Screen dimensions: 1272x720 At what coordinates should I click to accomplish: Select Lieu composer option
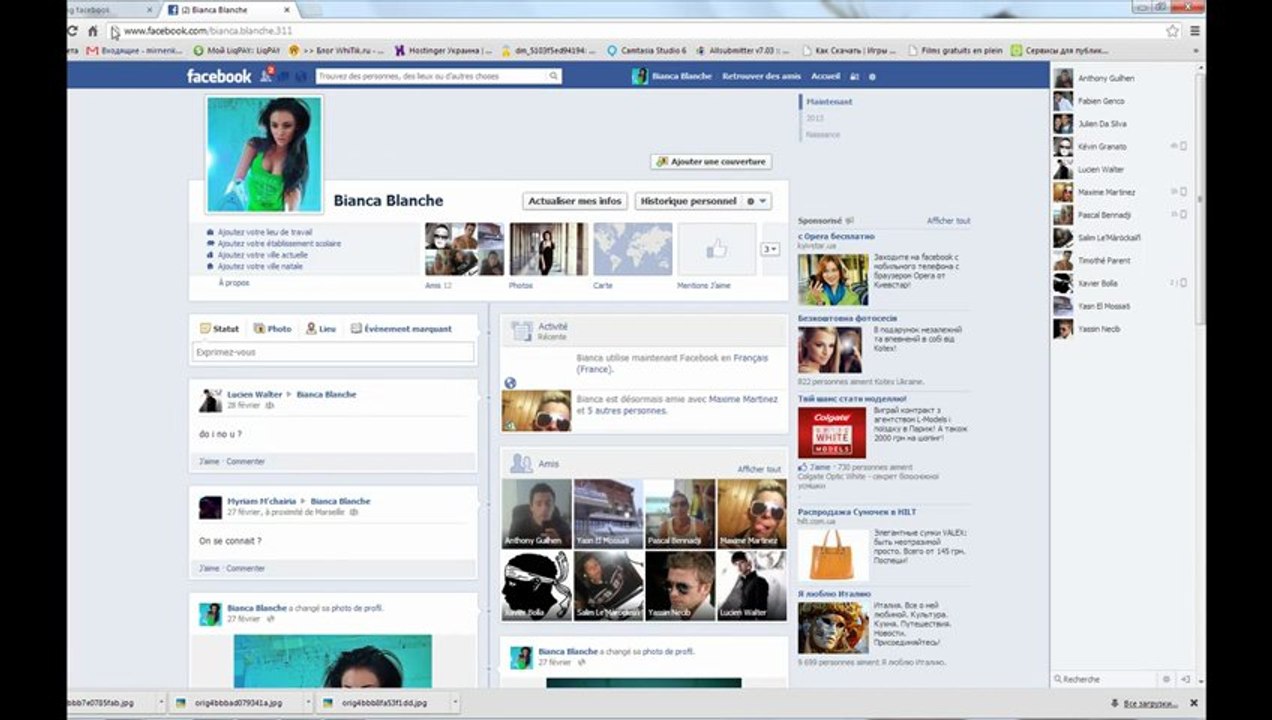click(320, 328)
